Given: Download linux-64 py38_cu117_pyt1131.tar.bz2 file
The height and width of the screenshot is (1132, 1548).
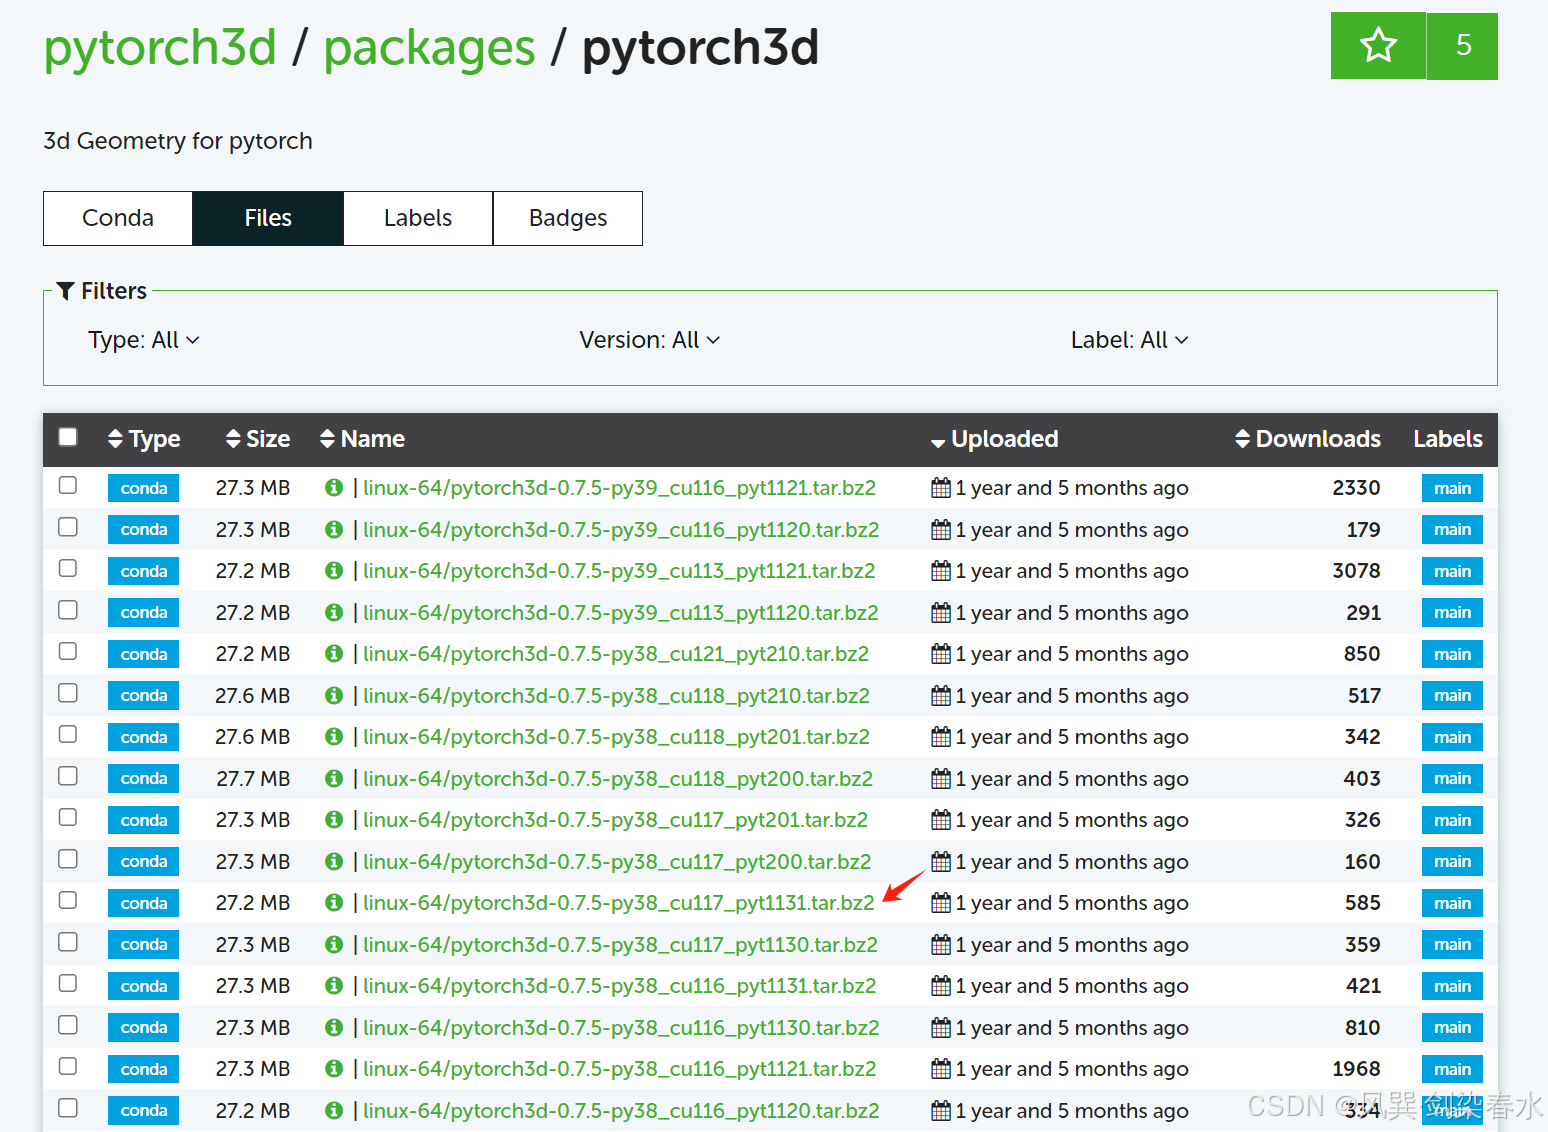Looking at the screenshot, I should (x=618, y=903).
